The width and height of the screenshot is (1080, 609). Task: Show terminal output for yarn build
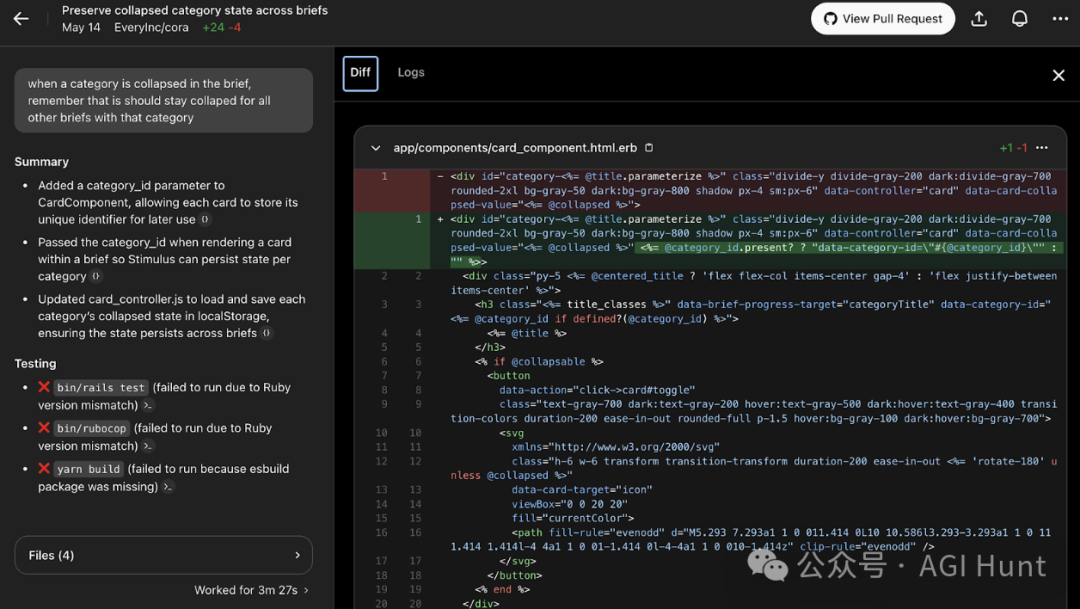167,487
